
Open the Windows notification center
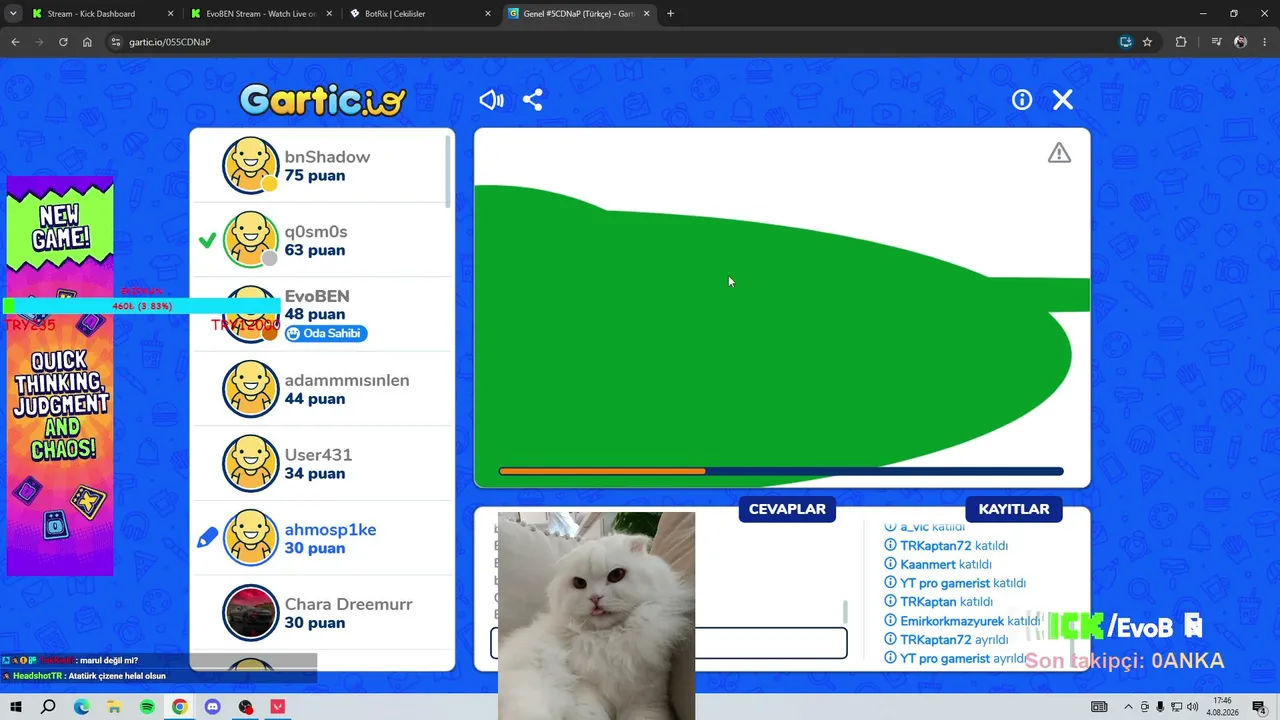(x=1259, y=707)
